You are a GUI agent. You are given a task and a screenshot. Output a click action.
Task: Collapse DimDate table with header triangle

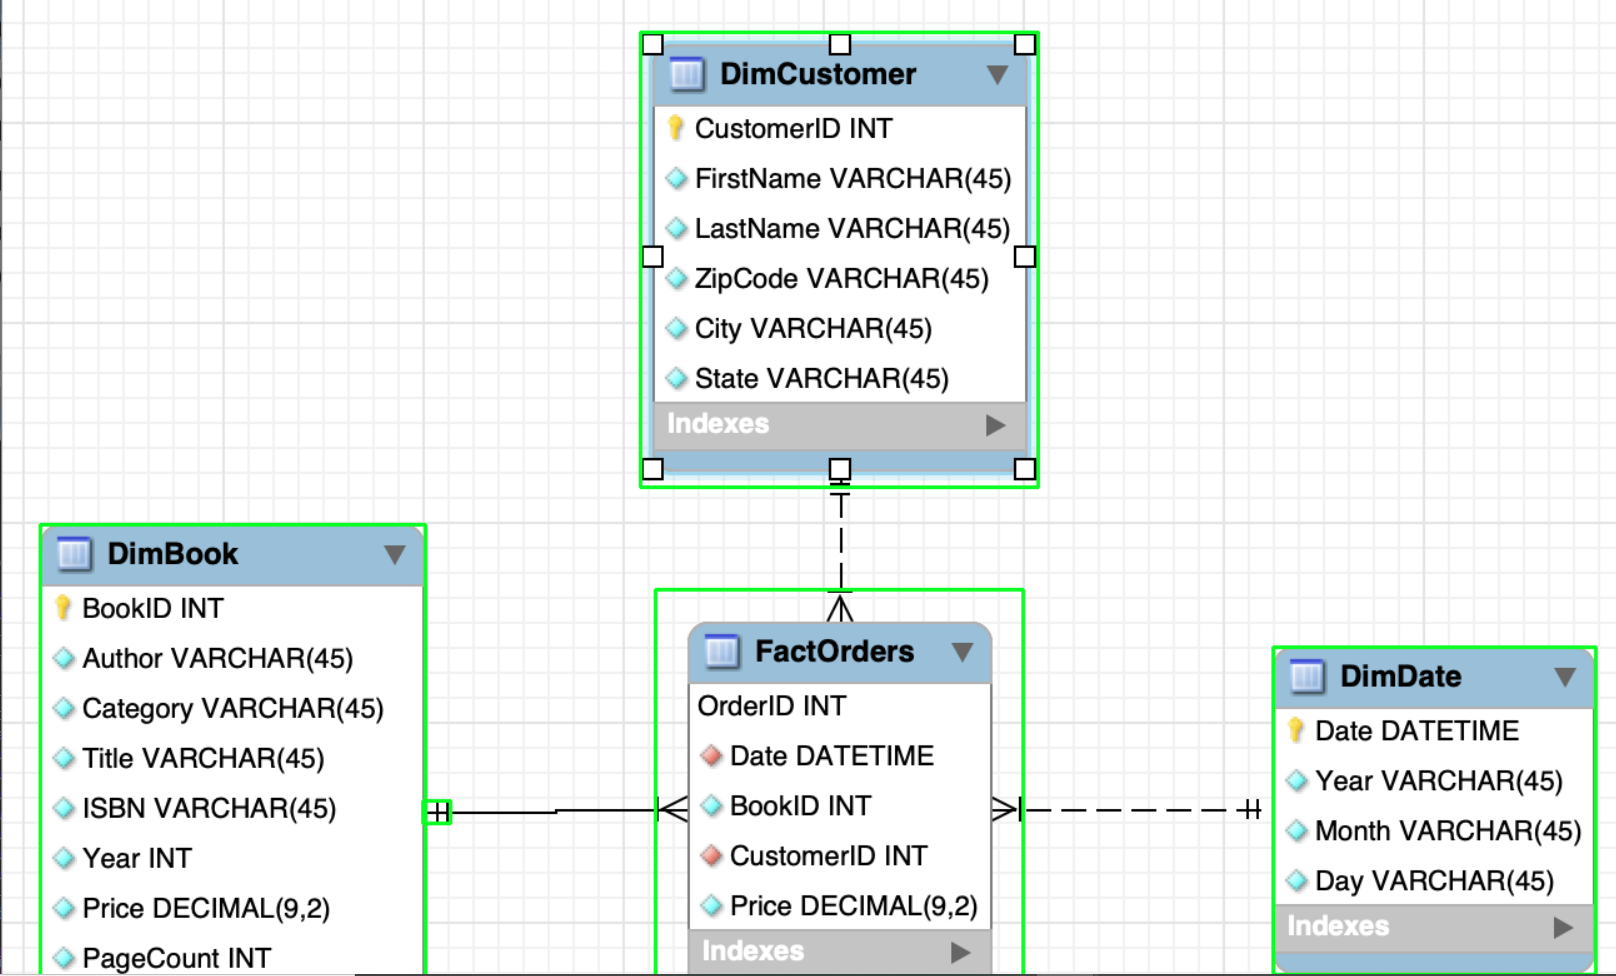(x=1565, y=677)
